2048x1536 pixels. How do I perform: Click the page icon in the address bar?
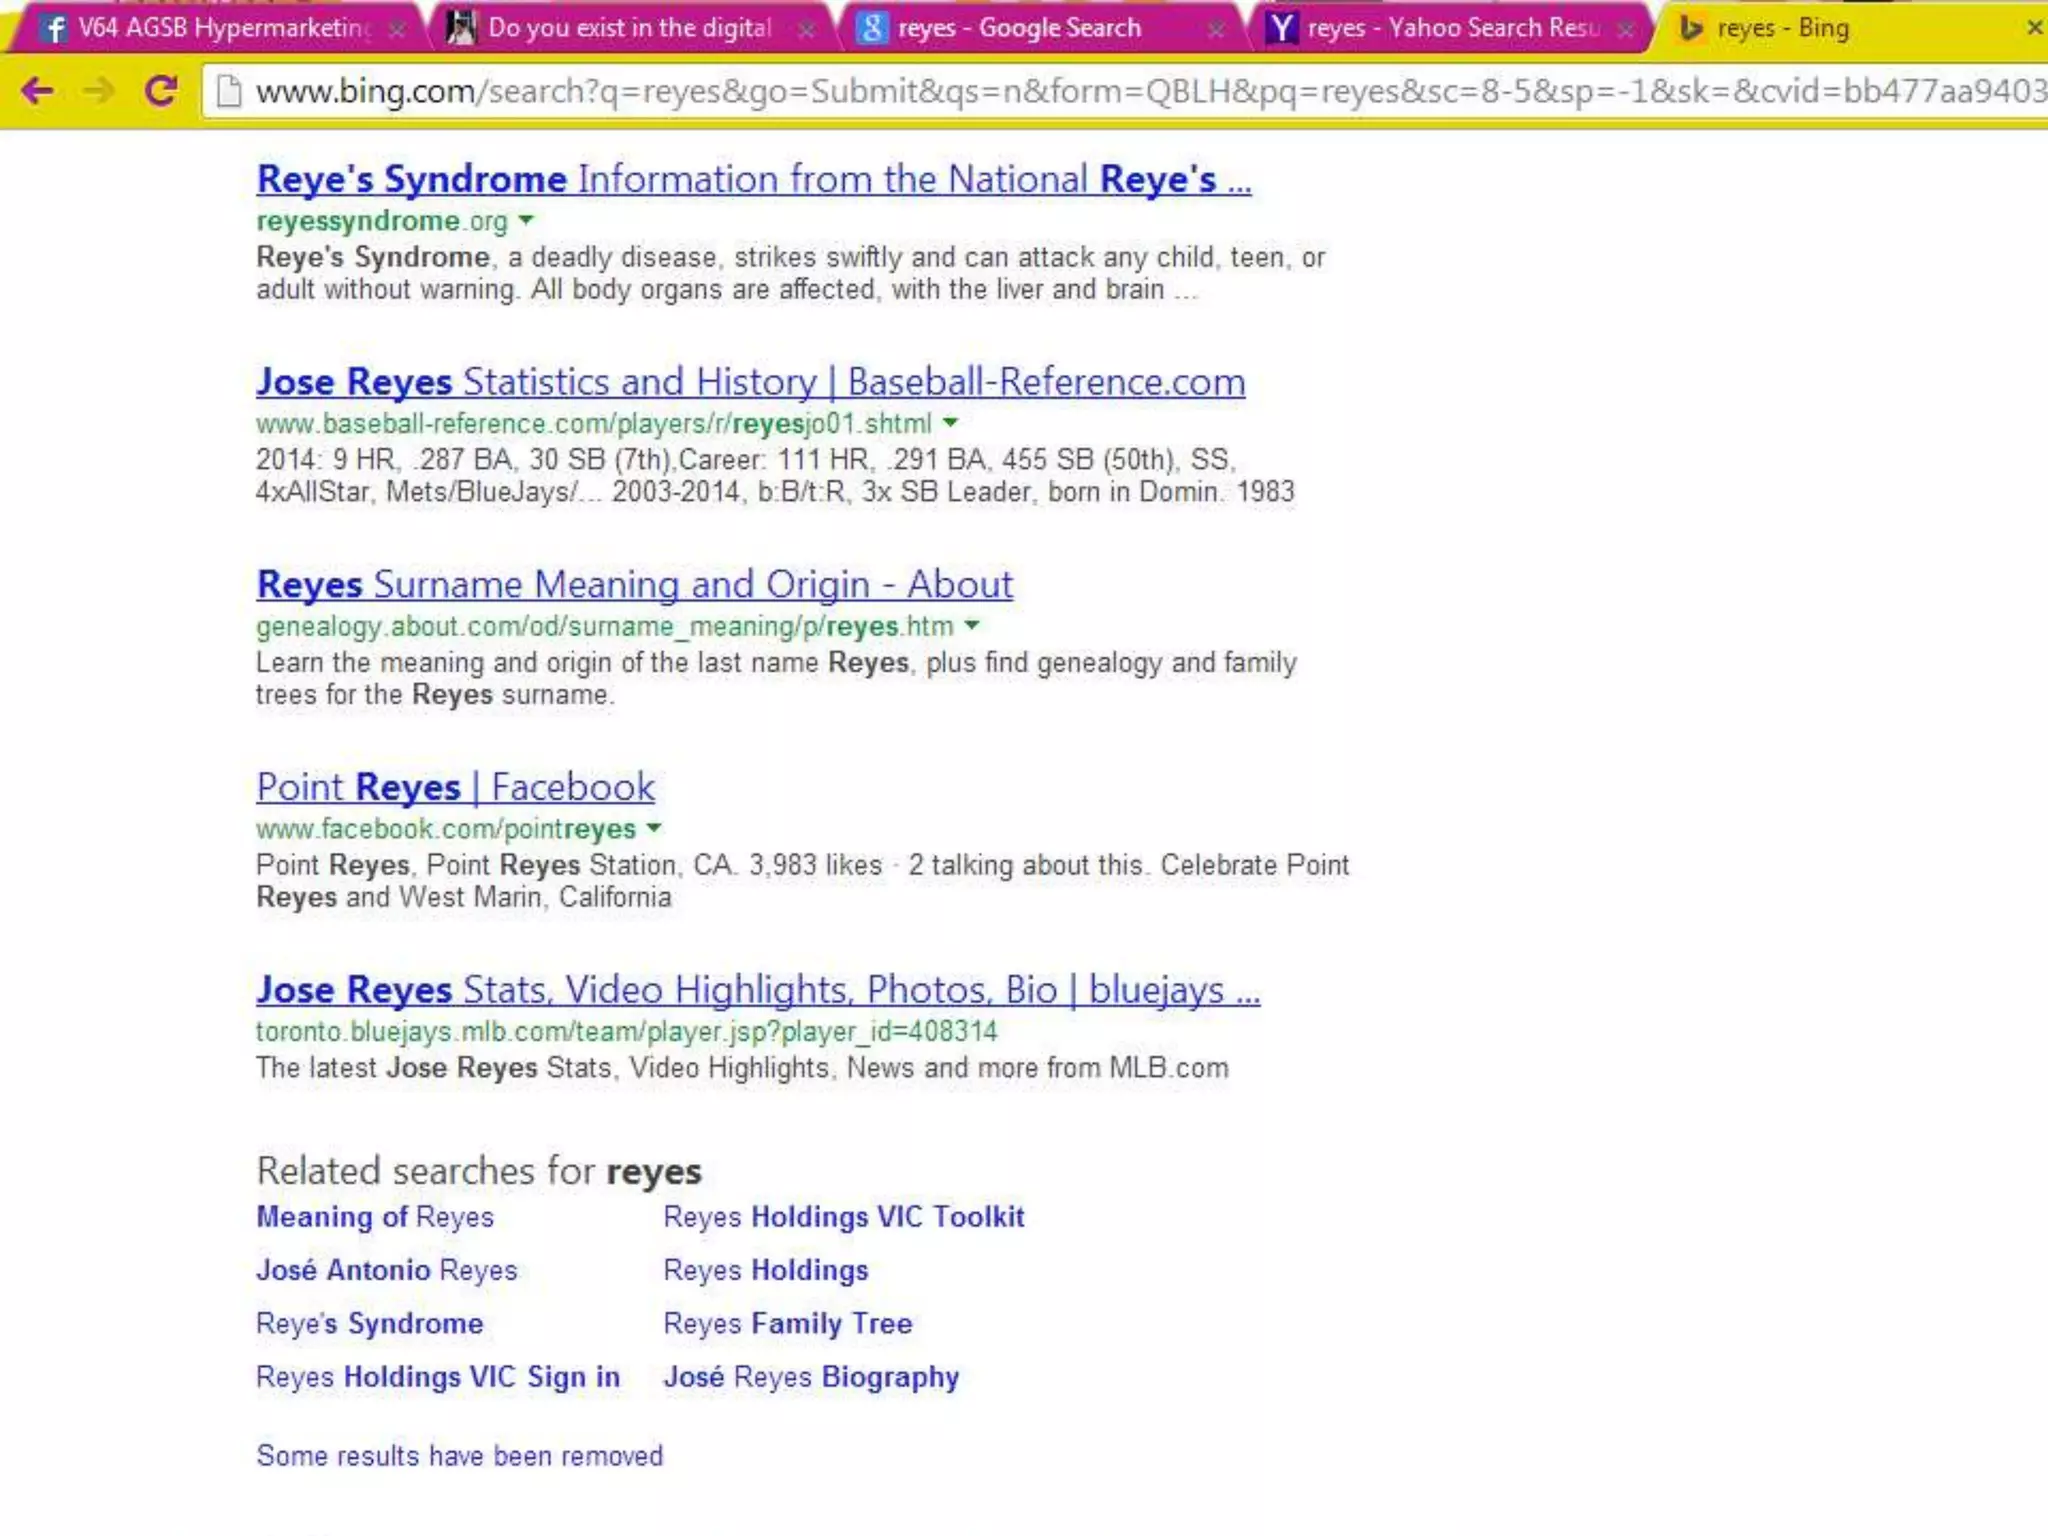tap(230, 91)
